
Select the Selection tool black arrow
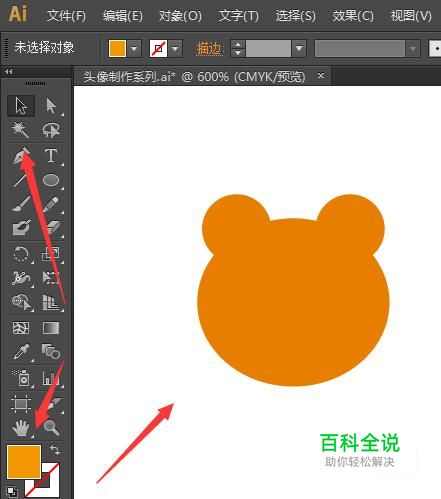click(x=21, y=106)
